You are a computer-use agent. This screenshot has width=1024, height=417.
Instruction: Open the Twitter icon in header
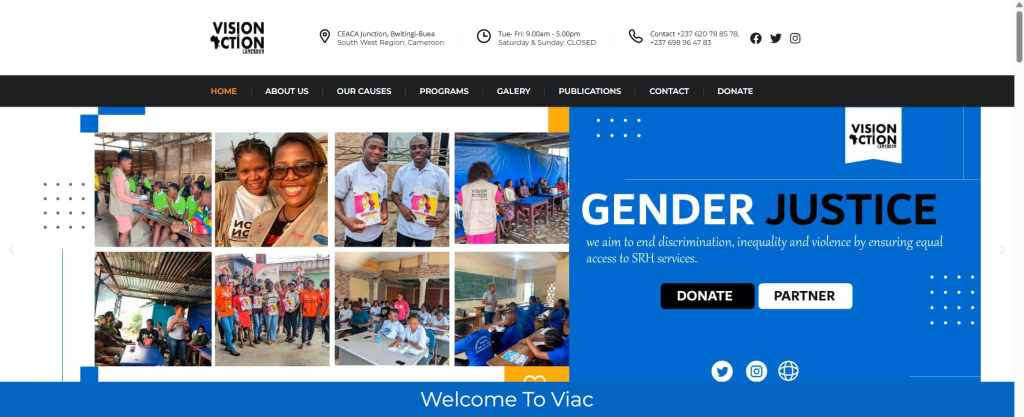click(775, 38)
